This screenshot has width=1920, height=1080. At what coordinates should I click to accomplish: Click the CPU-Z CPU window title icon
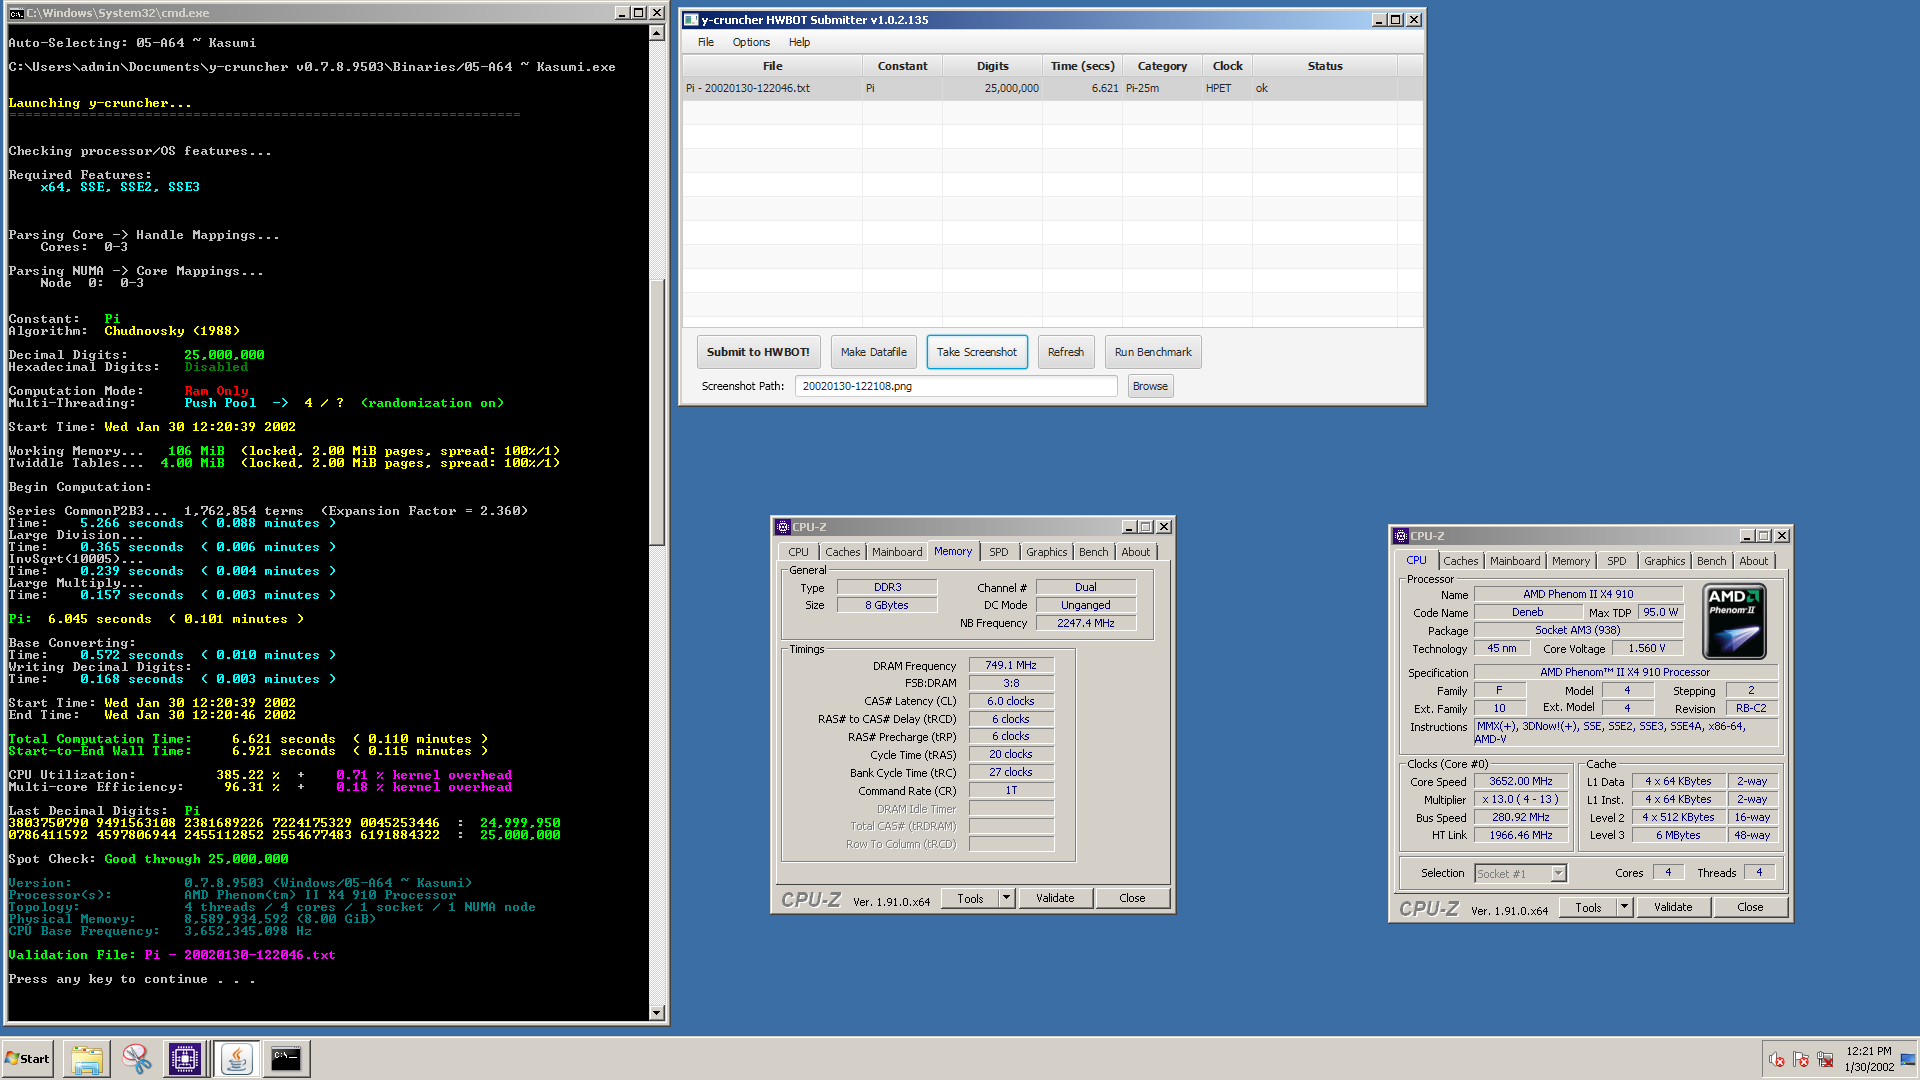[1401, 536]
